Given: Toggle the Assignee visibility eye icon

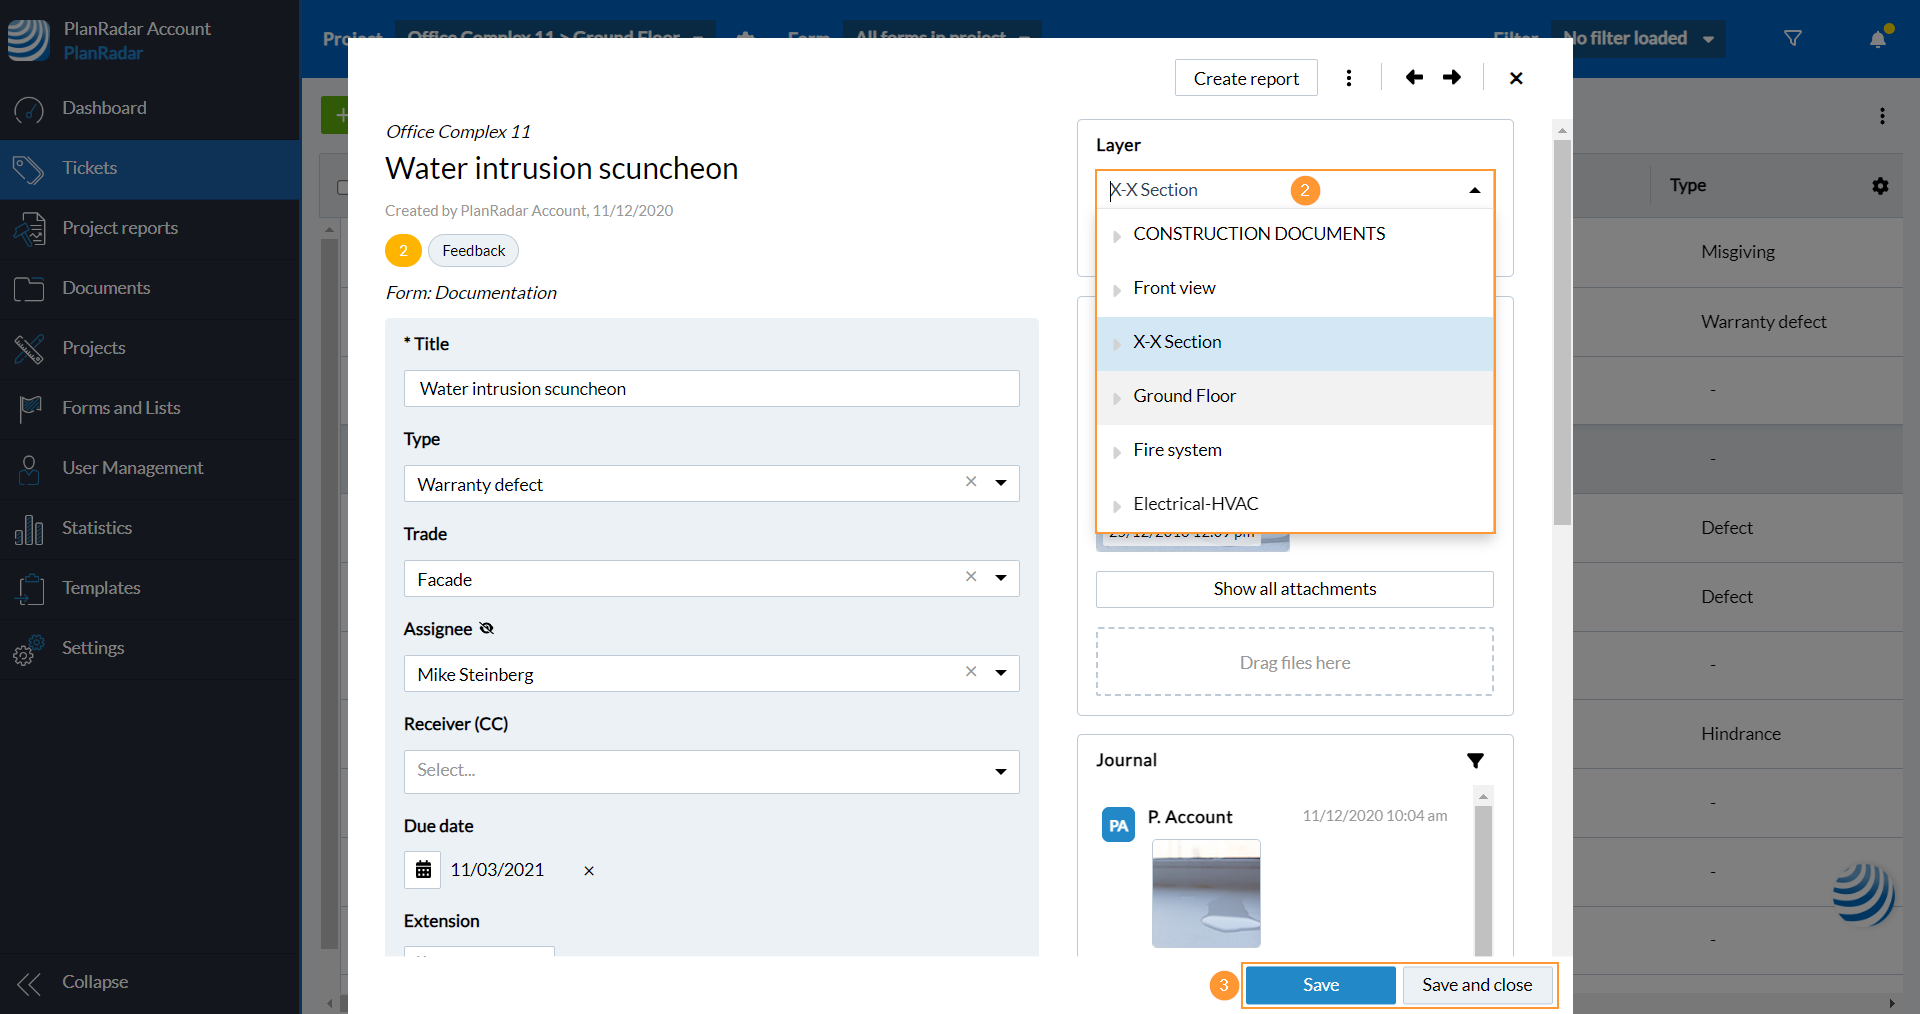Looking at the screenshot, I should [487, 629].
